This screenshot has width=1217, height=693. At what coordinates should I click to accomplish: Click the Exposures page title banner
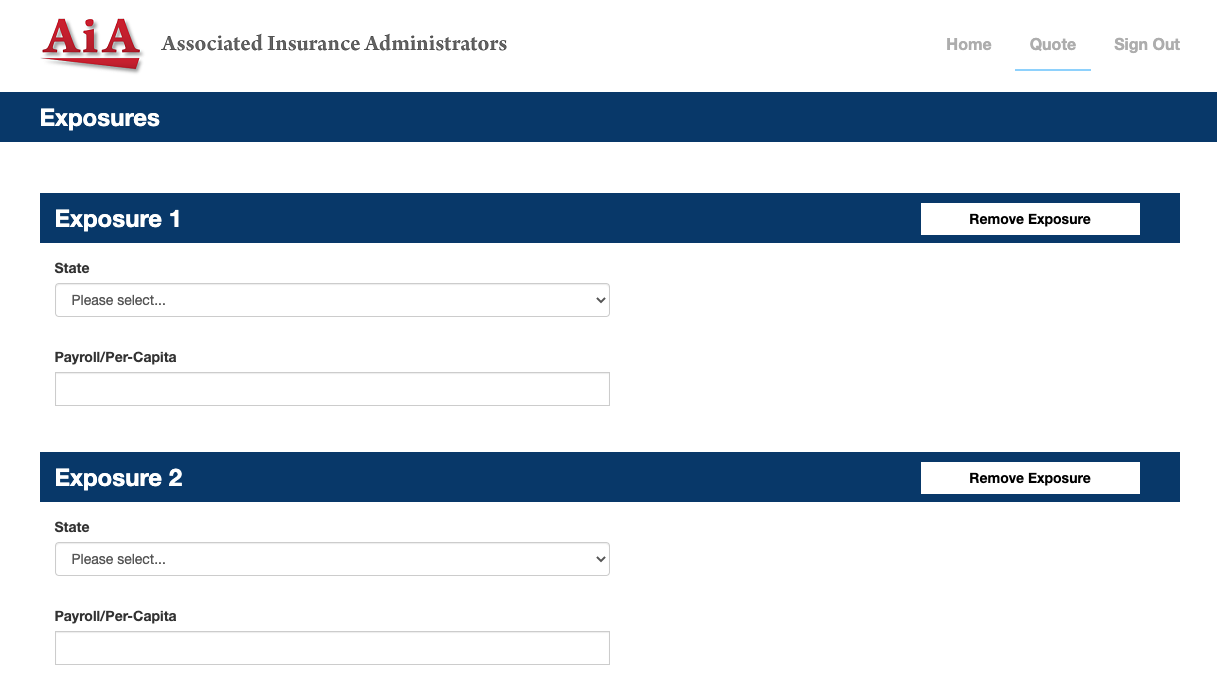tap(608, 117)
